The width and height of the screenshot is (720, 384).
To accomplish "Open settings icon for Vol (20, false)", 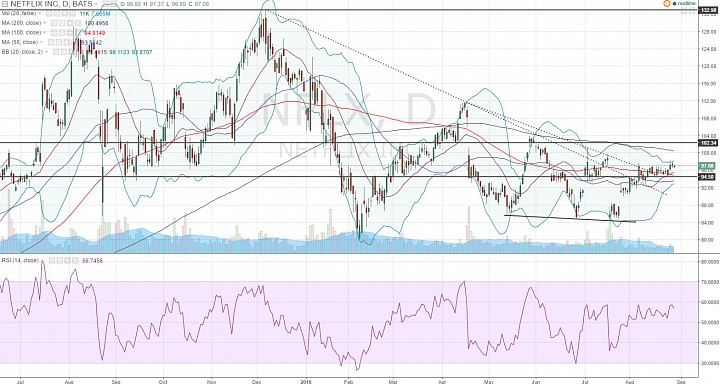I will click(x=57, y=13).
